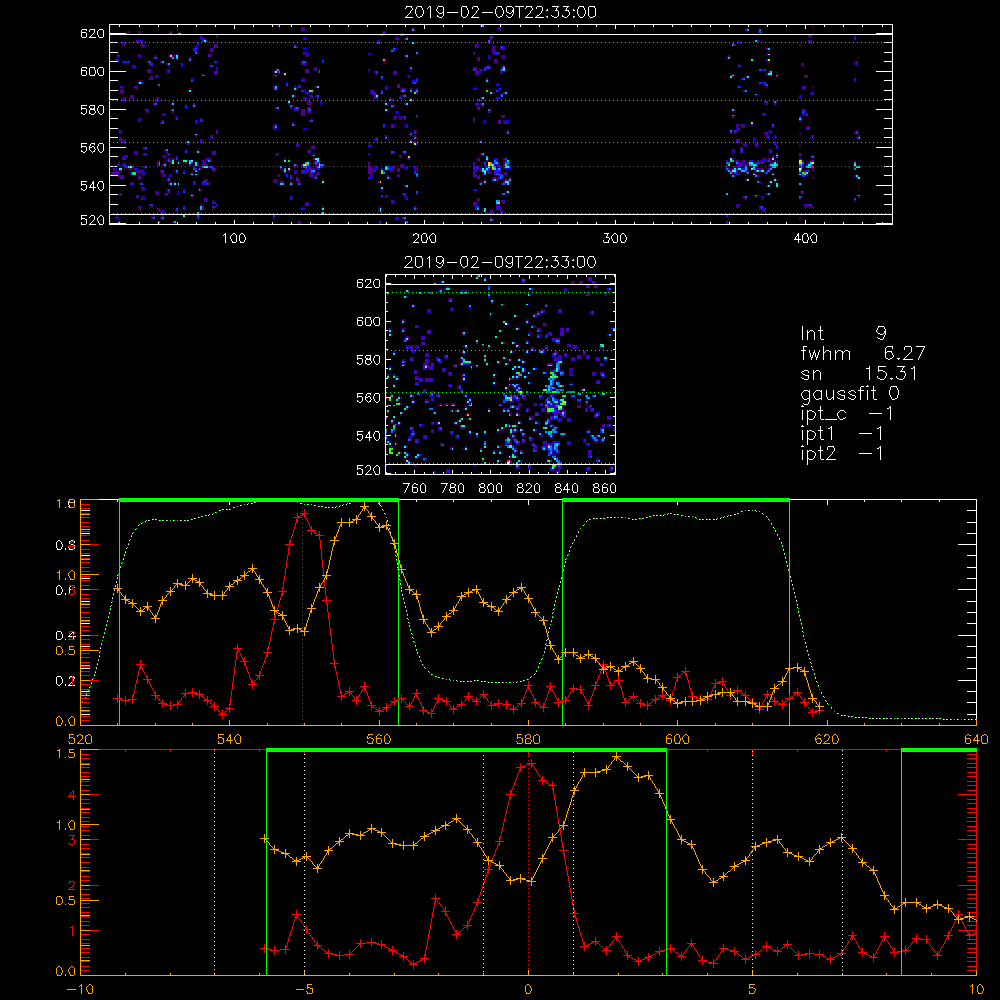Click x-axis label 580 on third plot
The height and width of the screenshot is (1000, 1000).
click(528, 740)
